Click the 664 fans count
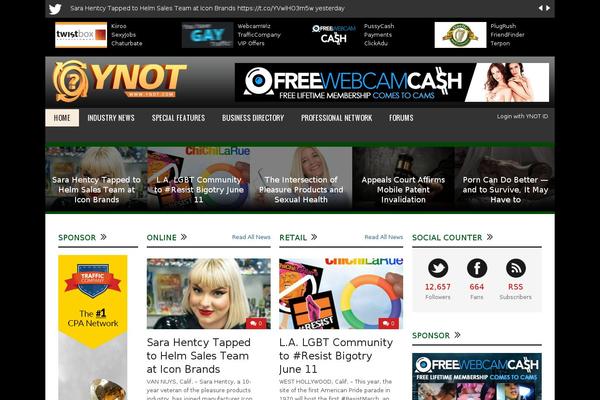 (x=477, y=287)
